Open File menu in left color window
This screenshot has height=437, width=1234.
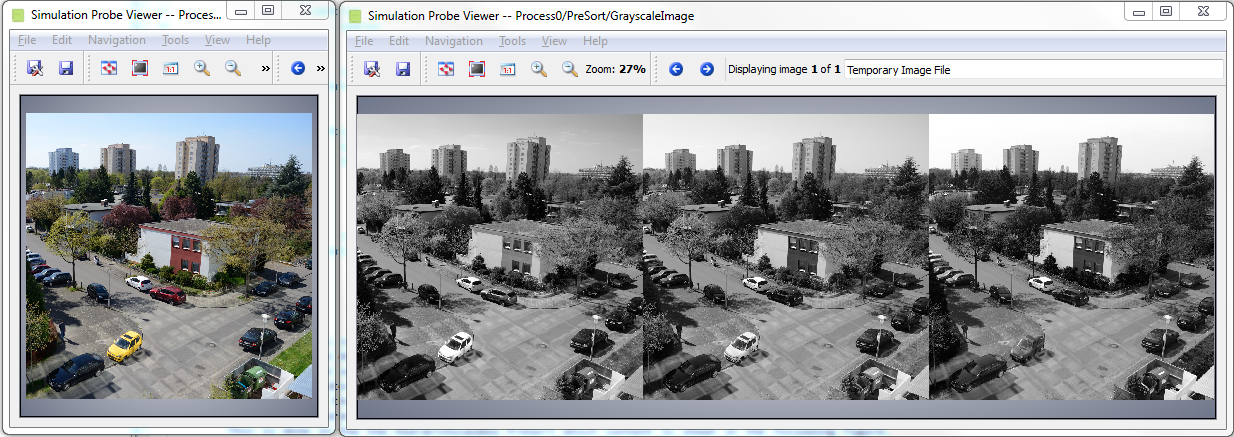[x=27, y=40]
